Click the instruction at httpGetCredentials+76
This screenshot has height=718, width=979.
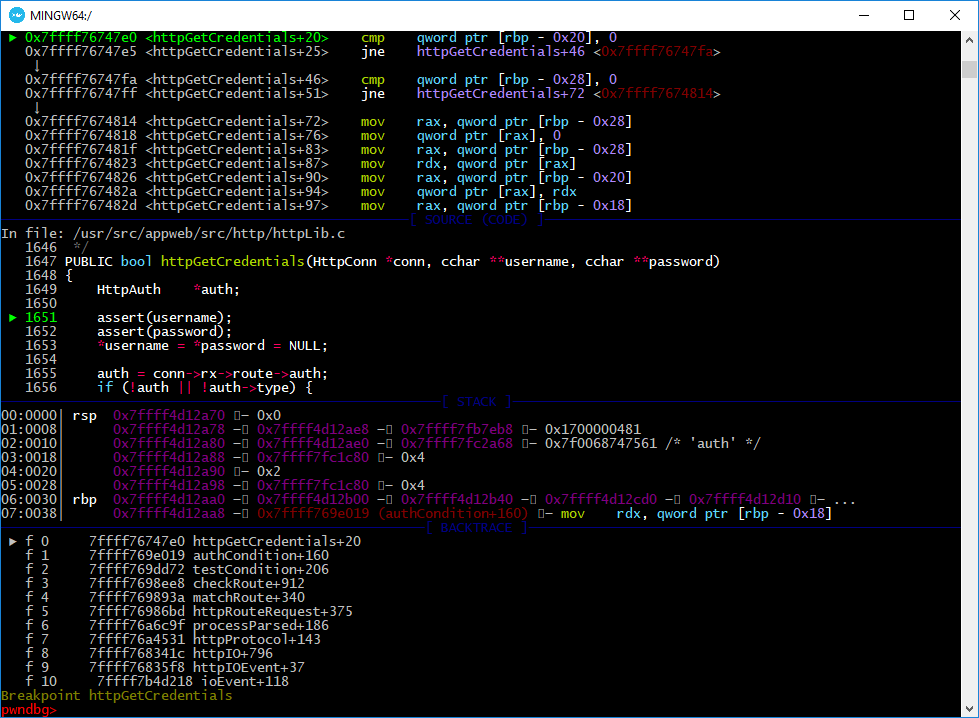(293, 135)
